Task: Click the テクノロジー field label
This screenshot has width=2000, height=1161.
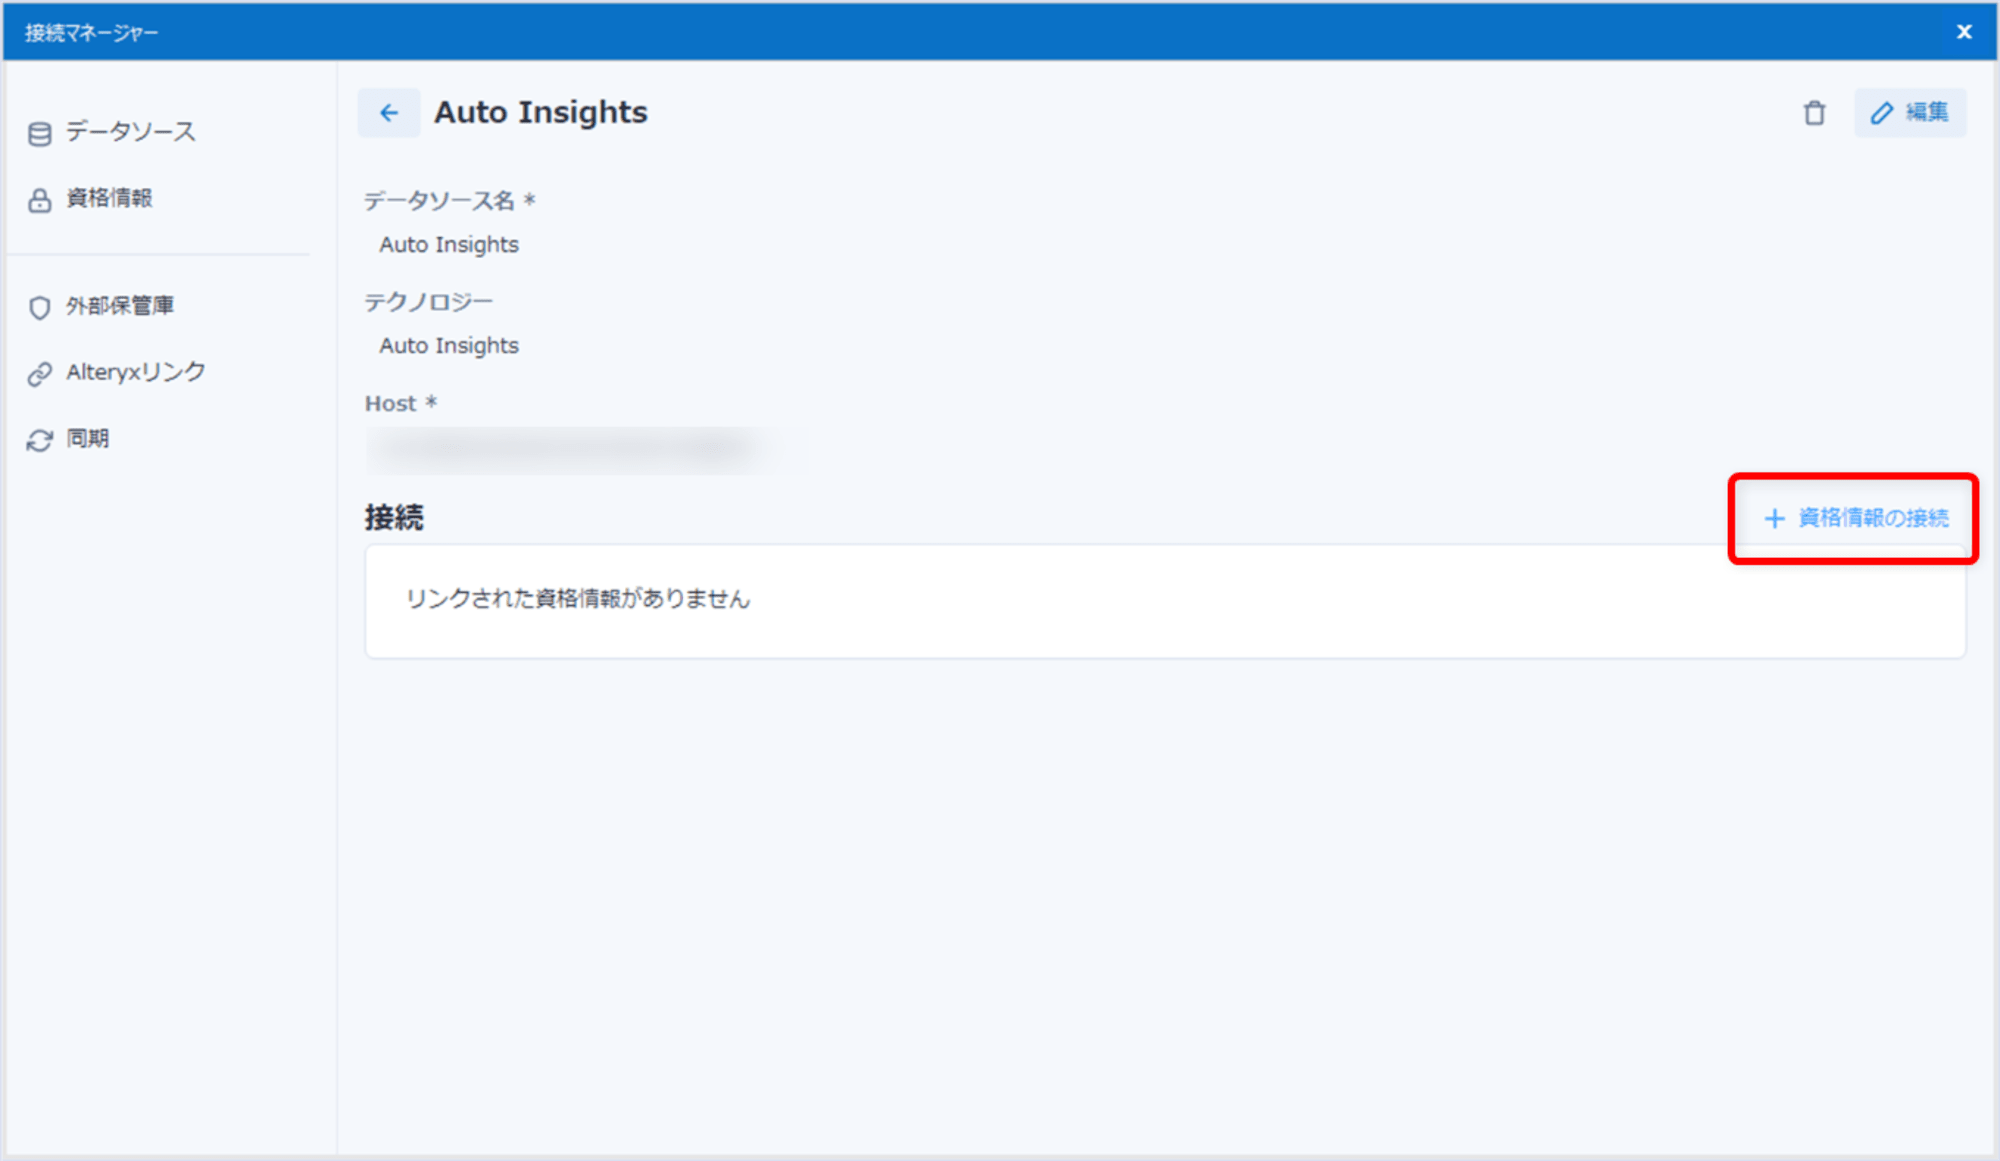Action: pyautogui.click(x=428, y=302)
